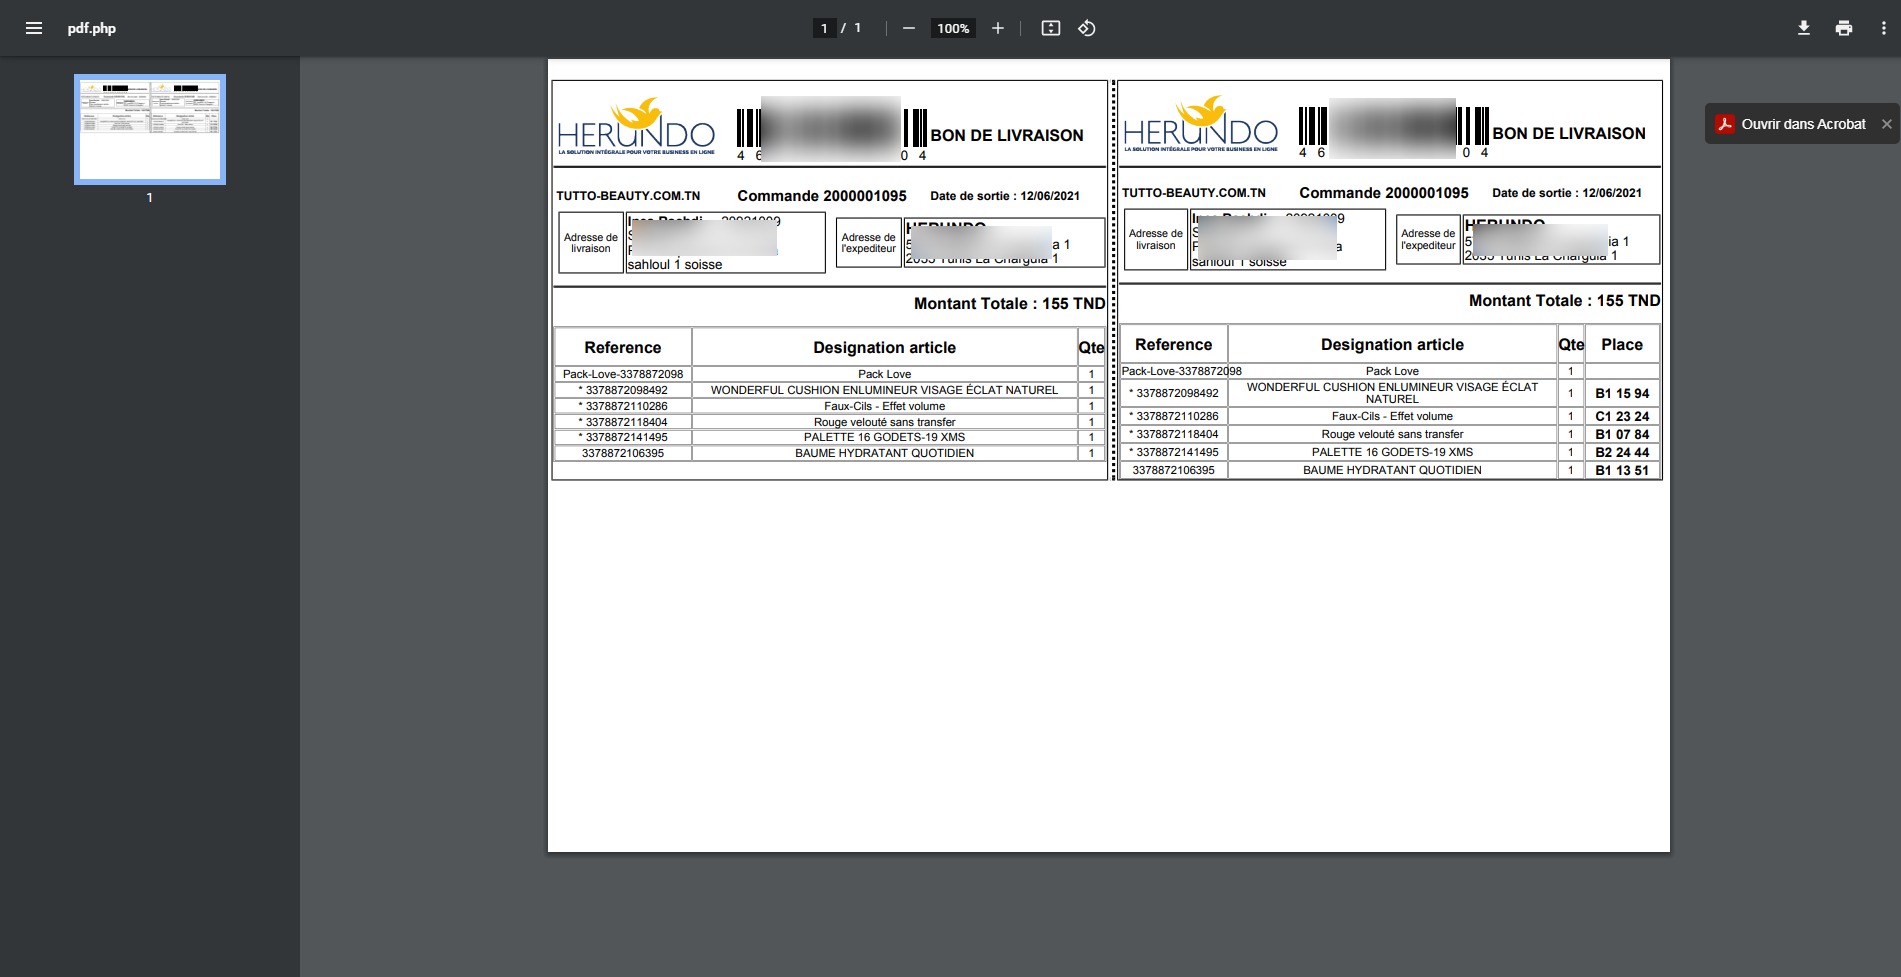This screenshot has height=977, width=1901.
Task: Click right table Rouge velouté sans transfer
Action: [1392, 434]
